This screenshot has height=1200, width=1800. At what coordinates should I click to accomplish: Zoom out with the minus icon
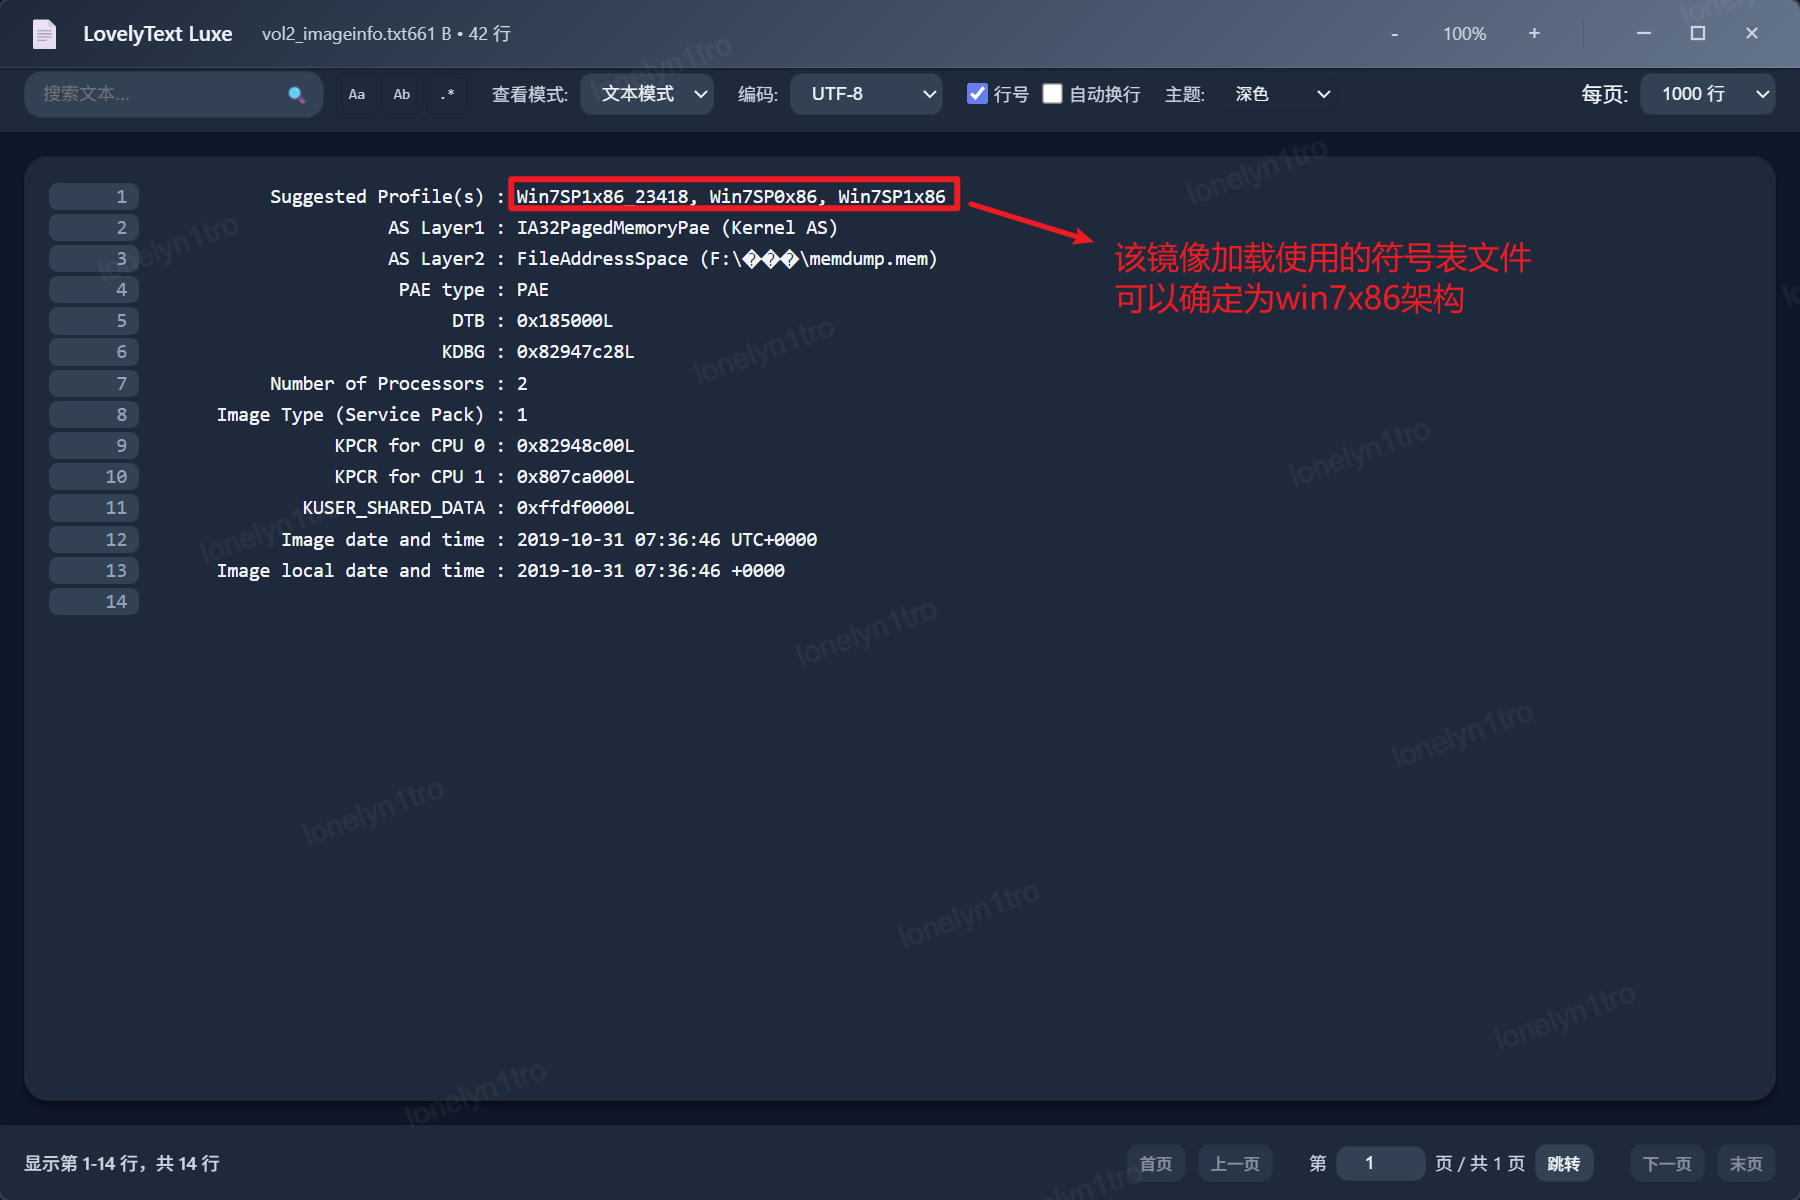pos(1394,34)
